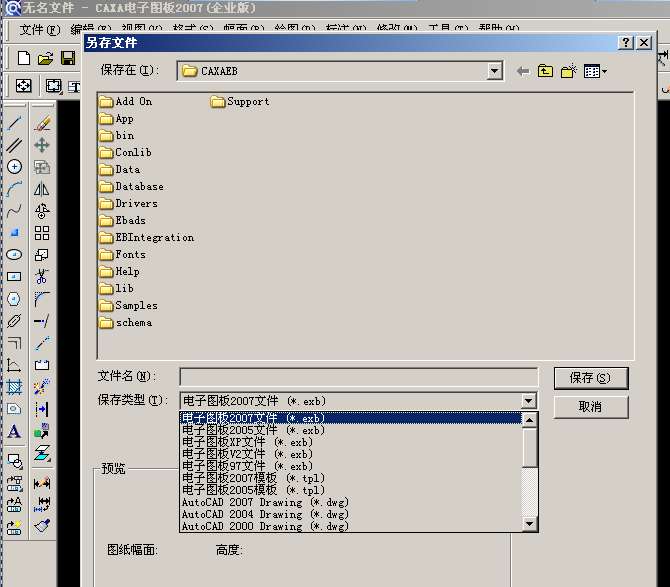Image resolution: width=670 pixels, height=587 pixels.
Task: Go back using the dialog's left arrow icon
Action: pos(523,71)
